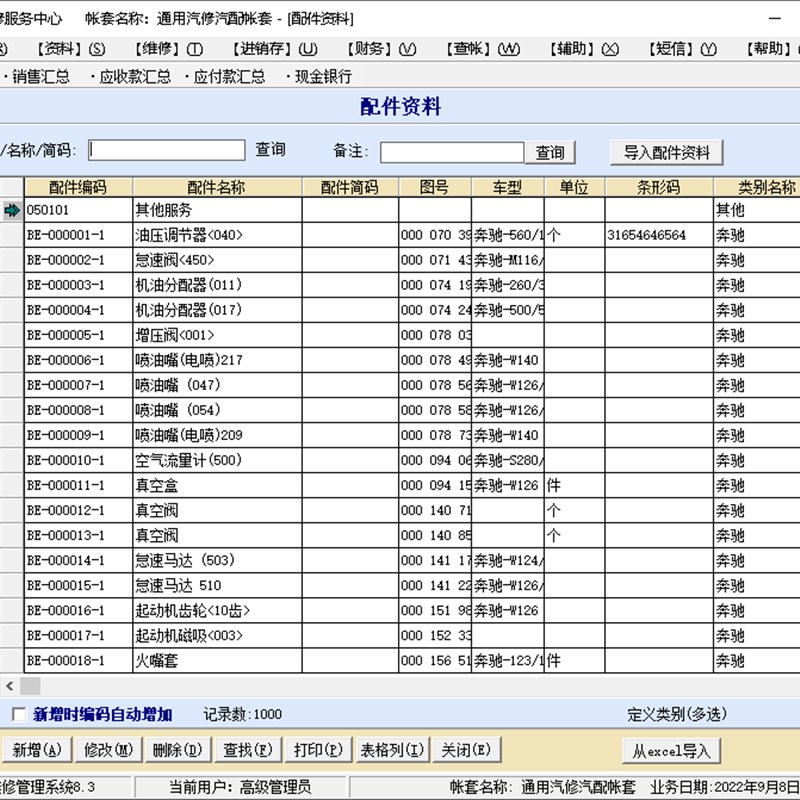Click 从excel导入 button

pyautogui.click(x=671, y=751)
